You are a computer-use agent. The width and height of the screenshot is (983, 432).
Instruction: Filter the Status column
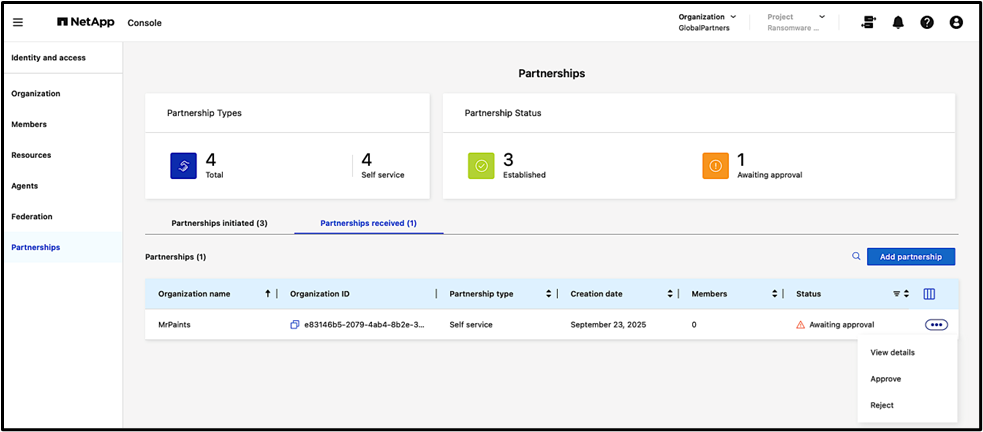point(896,294)
